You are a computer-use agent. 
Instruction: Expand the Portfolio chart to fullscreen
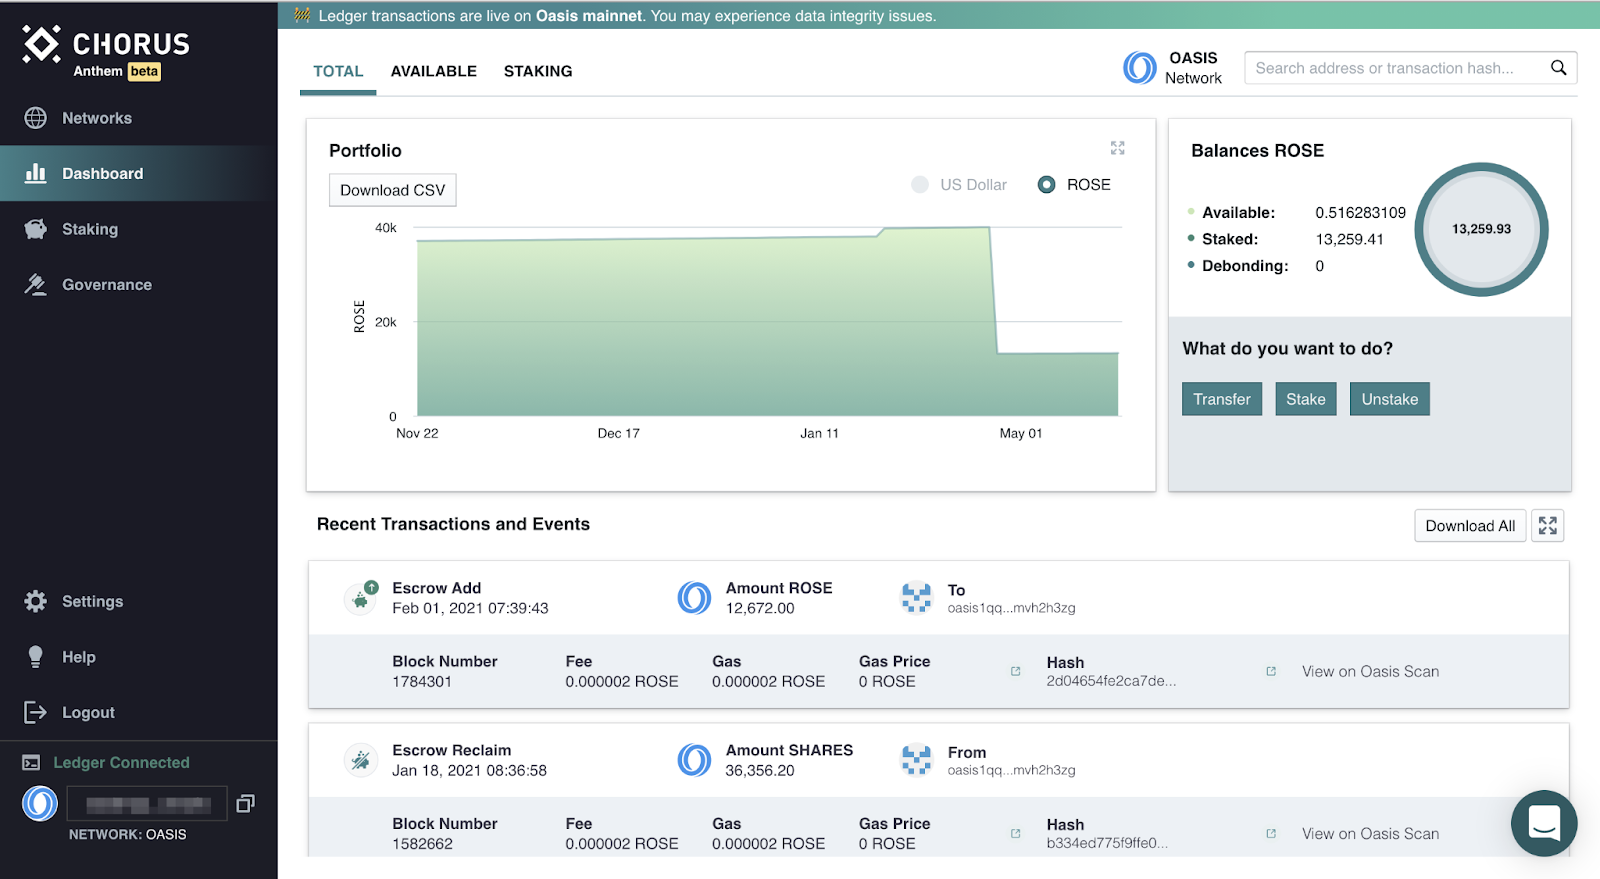pyautogui.click(x=1118, y=148)
